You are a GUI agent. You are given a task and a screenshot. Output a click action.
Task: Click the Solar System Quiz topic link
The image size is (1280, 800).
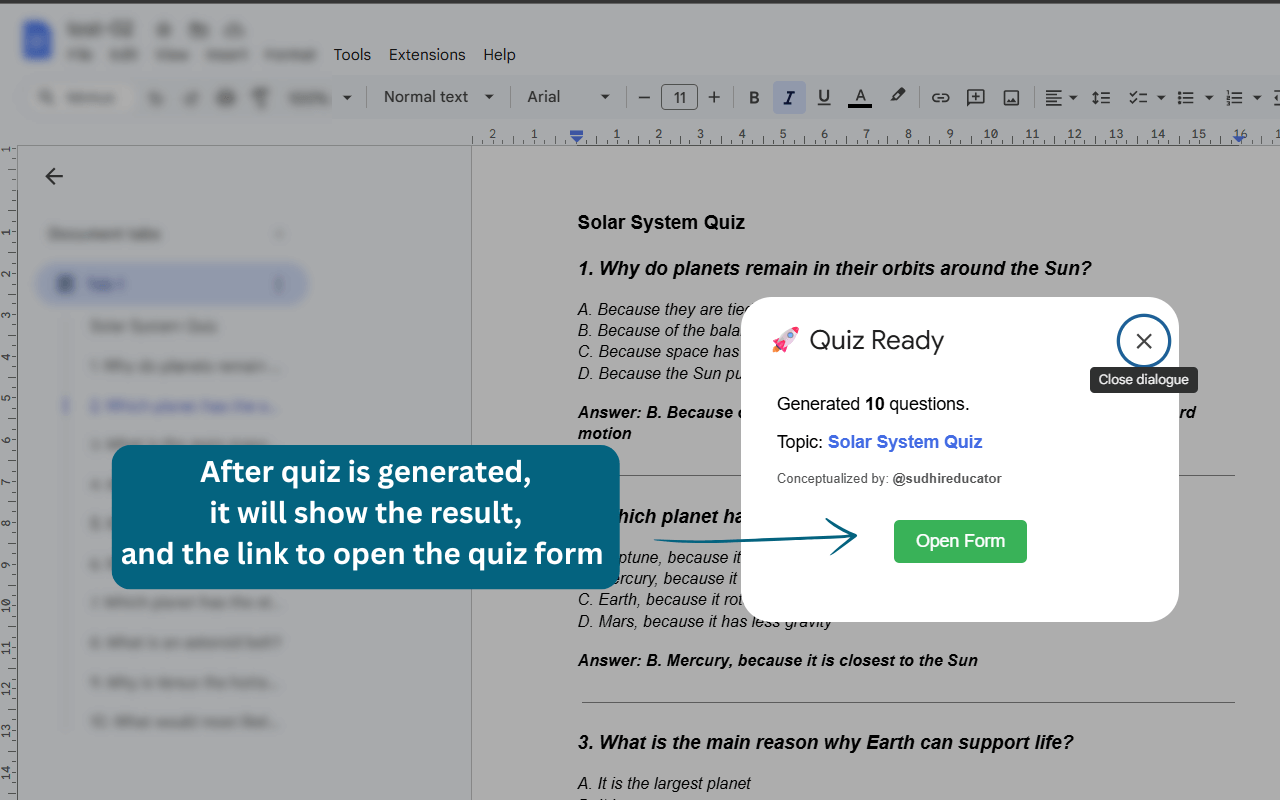click(905, 442)
